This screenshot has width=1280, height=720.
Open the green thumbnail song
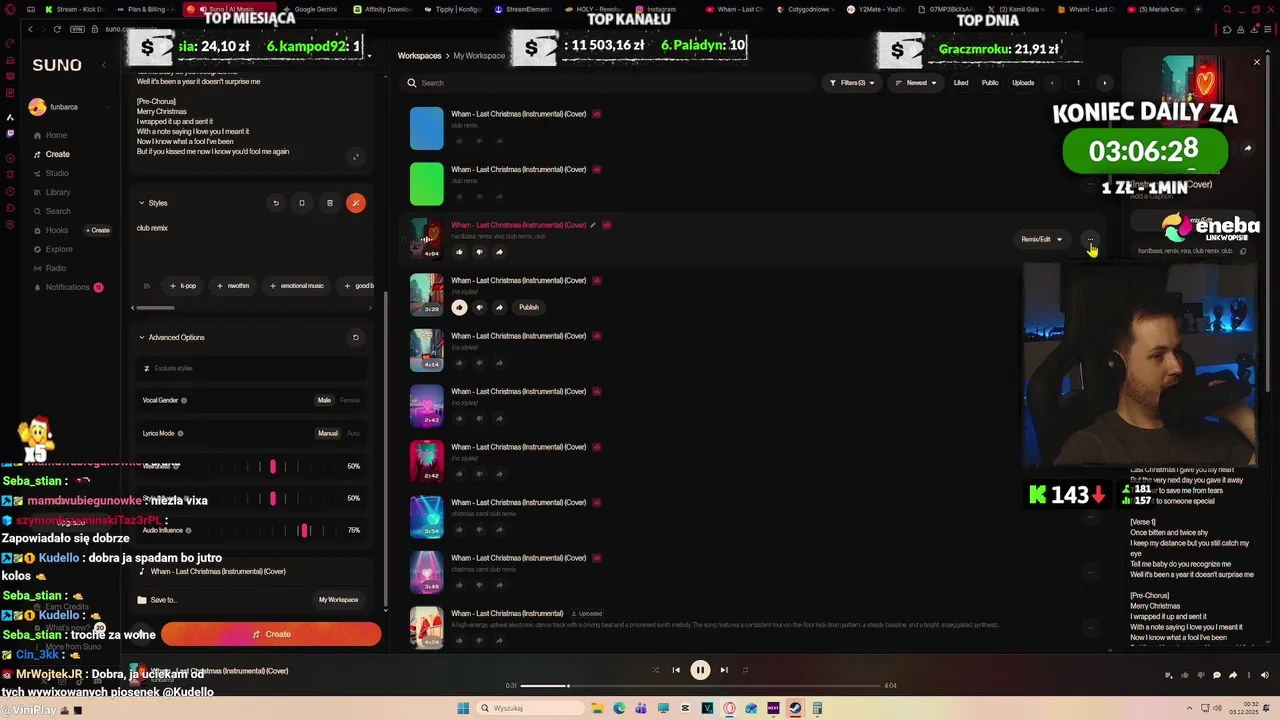click(426, 184)
